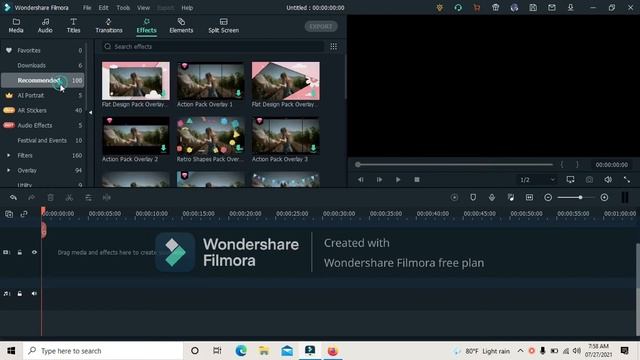Click the Redo icon
The image size is (640, 360).
31,198
